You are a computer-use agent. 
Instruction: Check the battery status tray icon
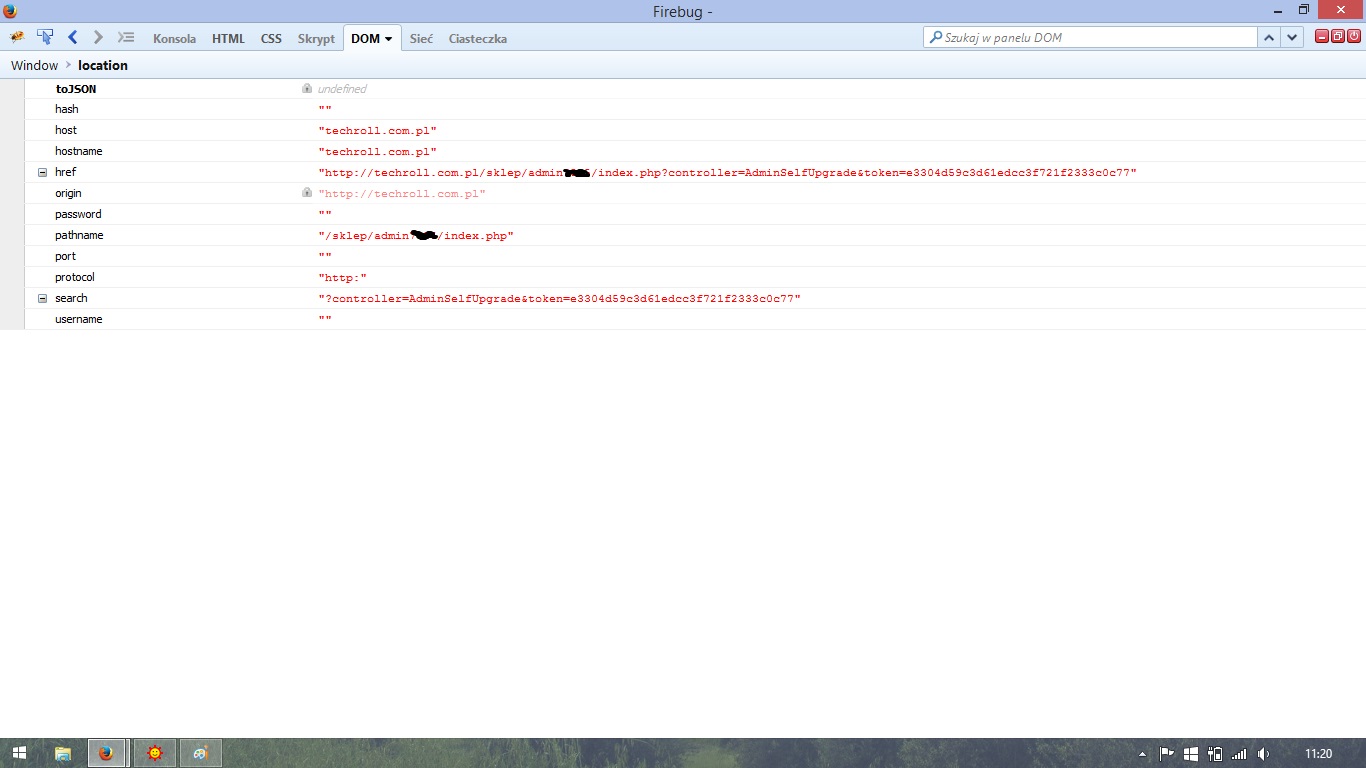(x=1215, y=754)
